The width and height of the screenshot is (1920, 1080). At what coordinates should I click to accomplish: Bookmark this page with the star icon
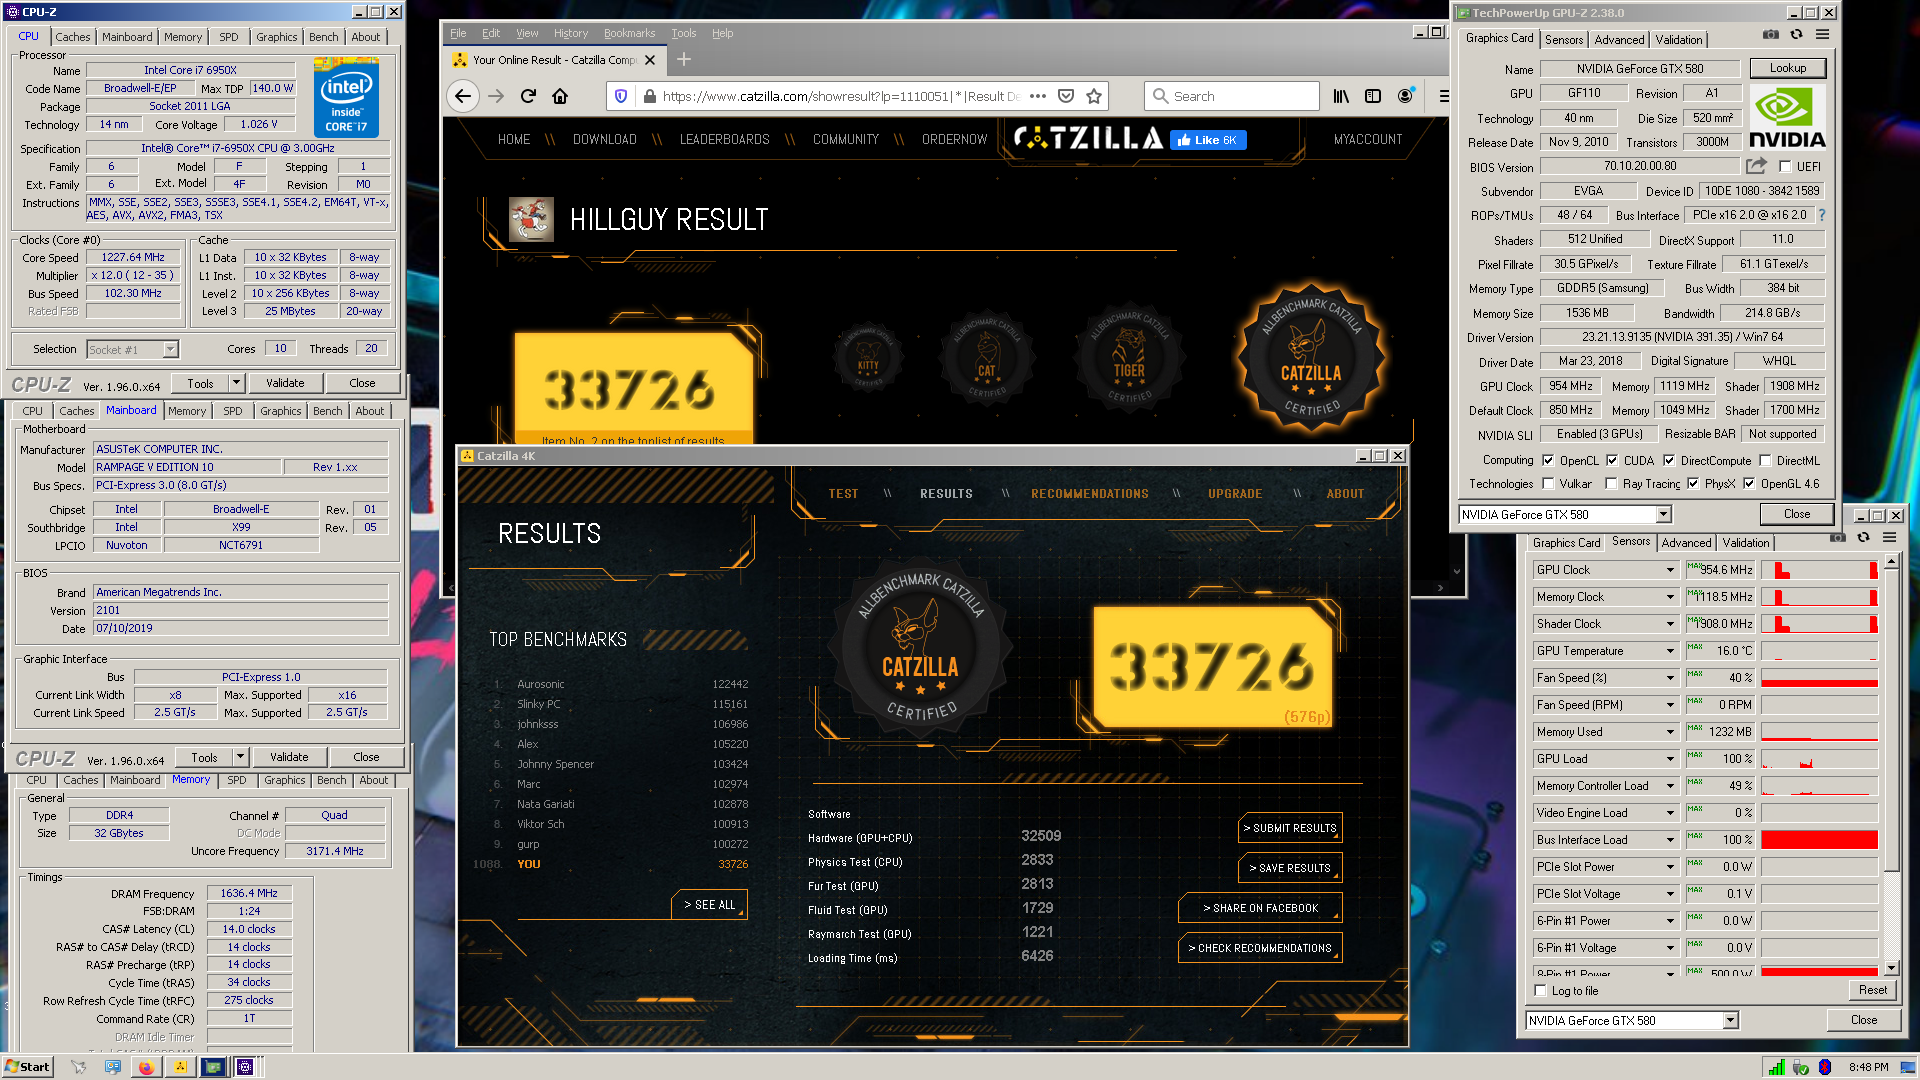(x=1094, y=96)
